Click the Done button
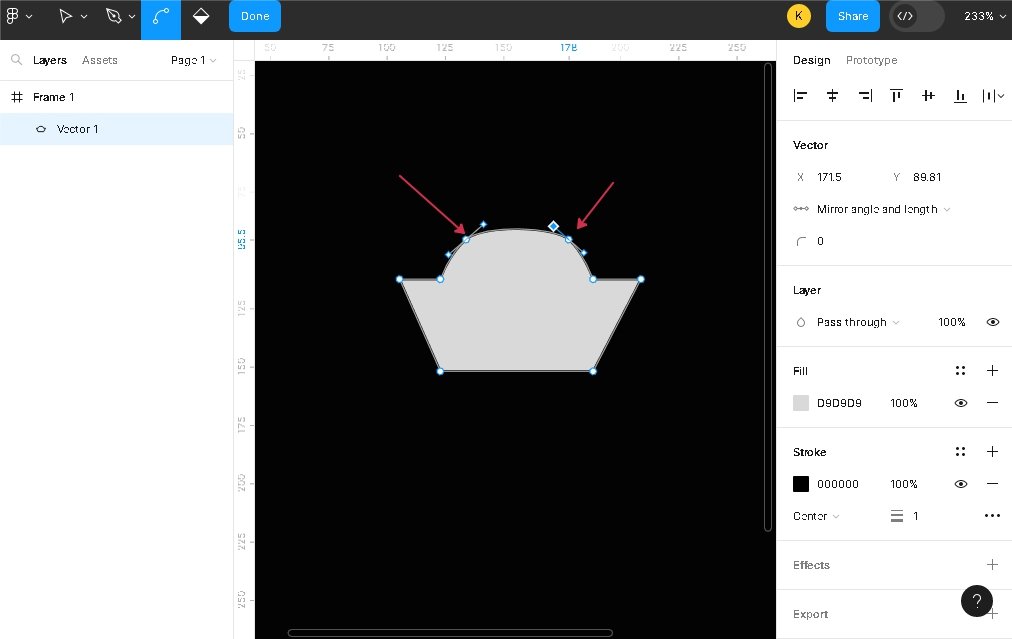This screenshot has width=1012, height=639. coord(255,16)
